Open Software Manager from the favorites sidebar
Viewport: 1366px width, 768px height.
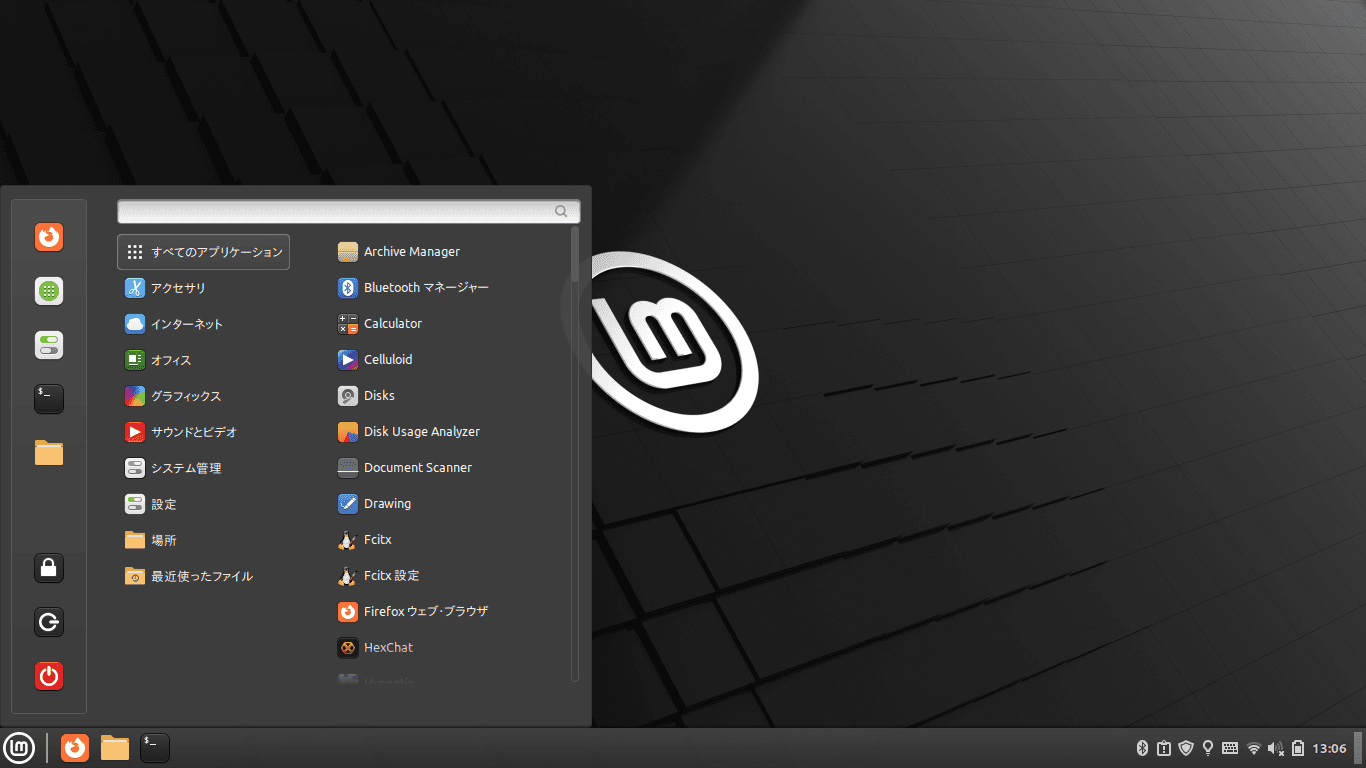coord(49,291)
